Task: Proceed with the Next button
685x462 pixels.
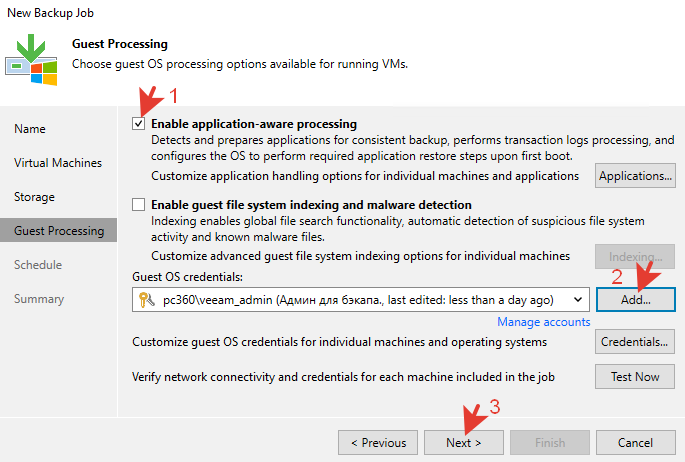Action: 463,442
